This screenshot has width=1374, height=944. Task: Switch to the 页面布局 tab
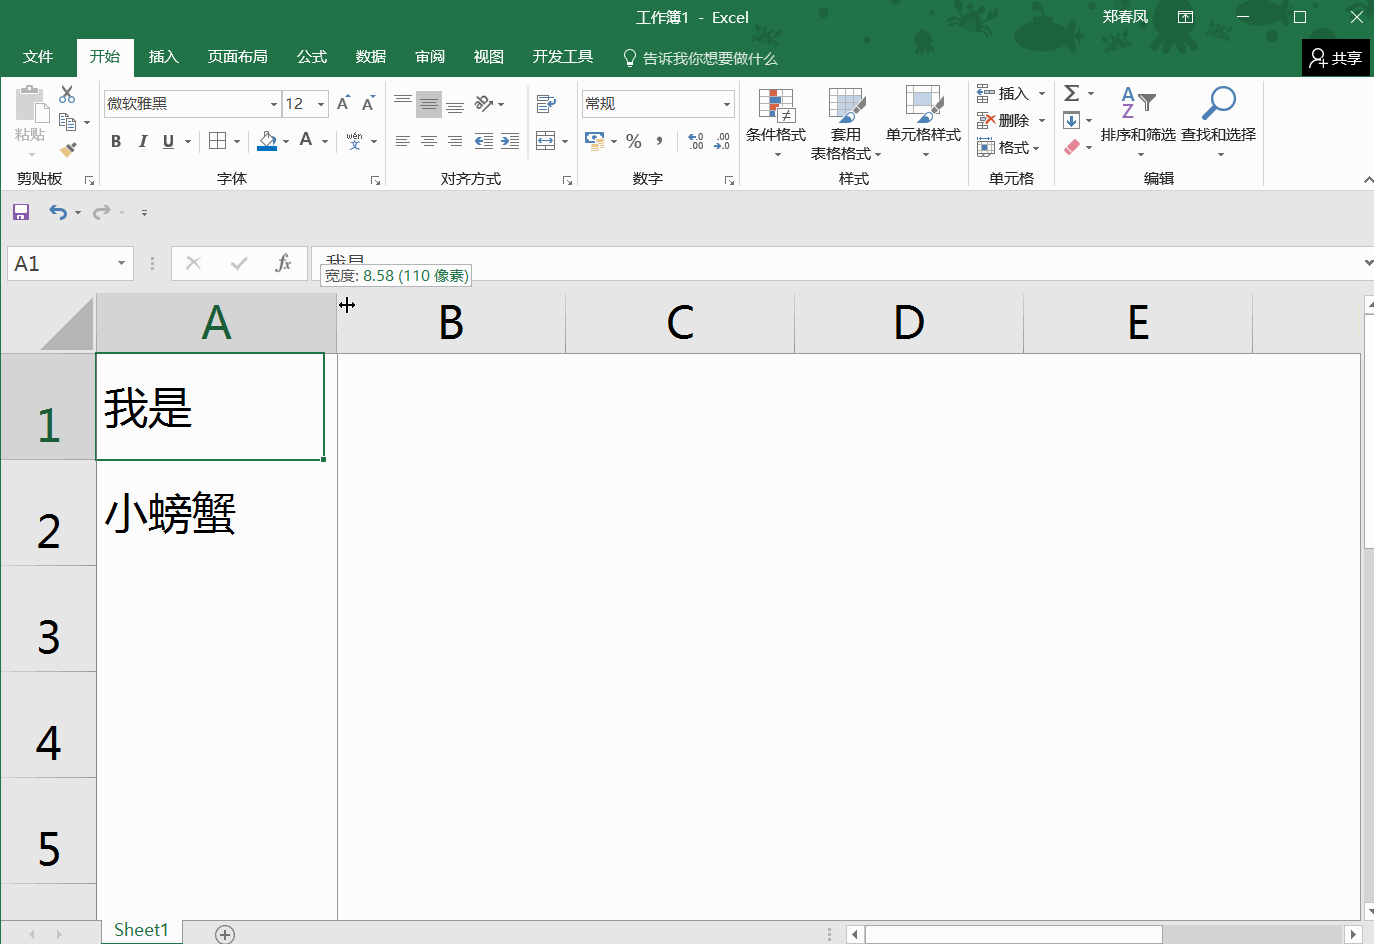pyautogui.click(x=238, y=57)
